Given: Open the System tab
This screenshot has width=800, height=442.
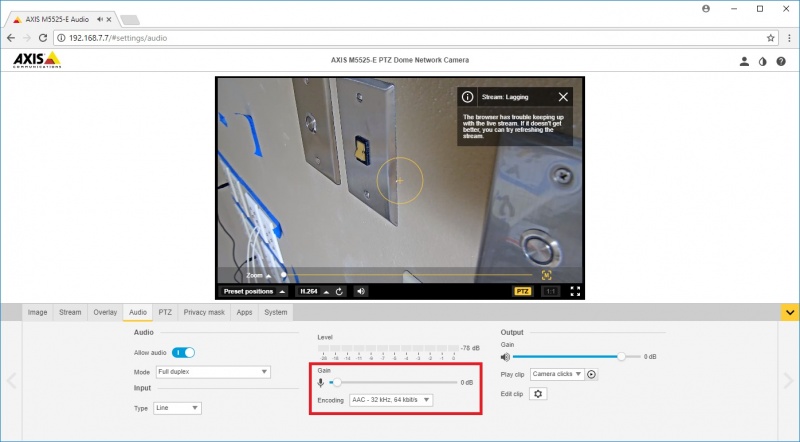Looking at the screenshot, I should pyautogui.click(x=276, y=312).
